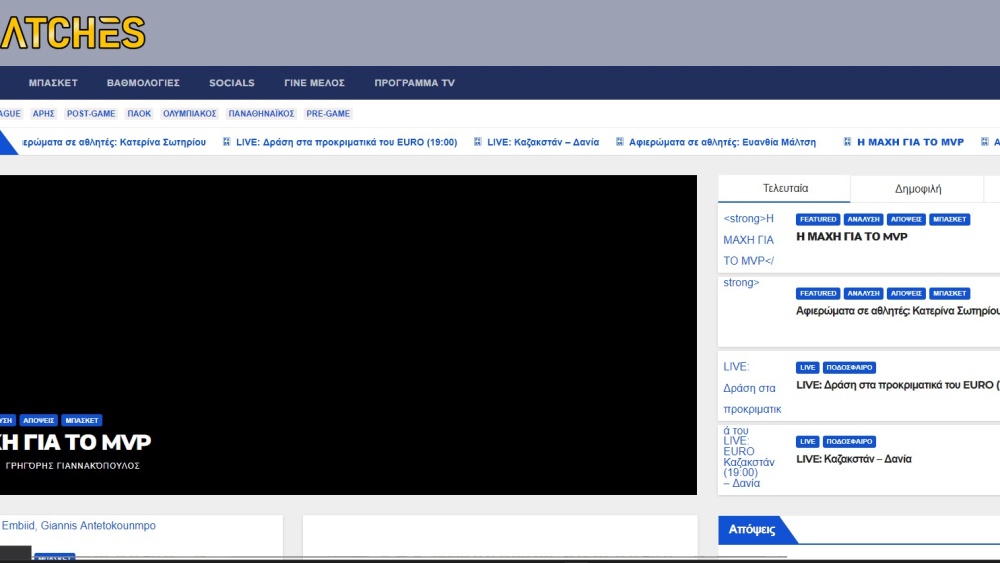
Task: Click the icon before 'LIVE: Δράση στα προκριματικά' ticker item
Action: 227,142
